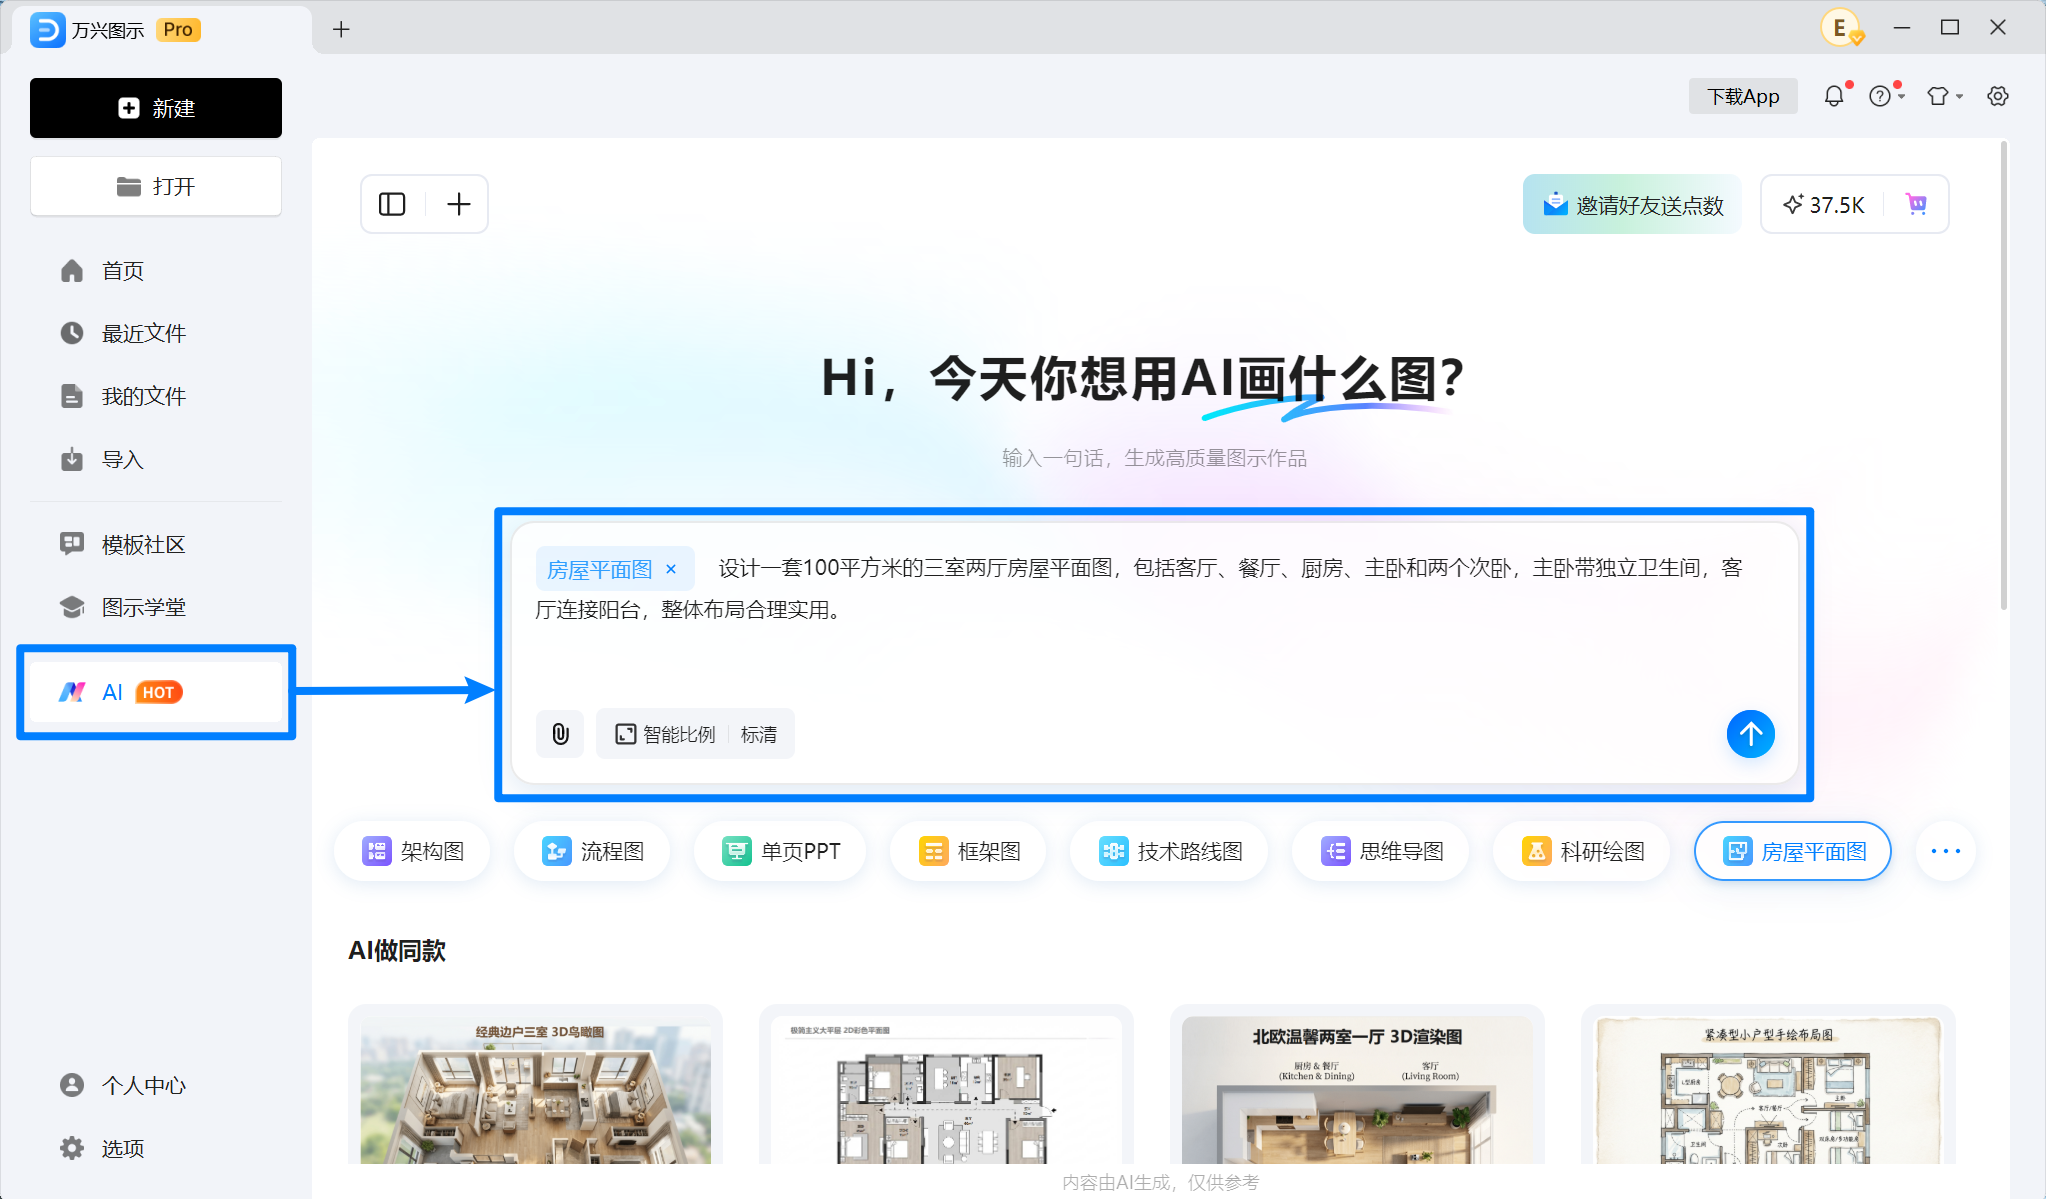Open 图示学堂 in the sidebar
The width and height of the screenshot is (2046, 1199).
click(156, 607)
